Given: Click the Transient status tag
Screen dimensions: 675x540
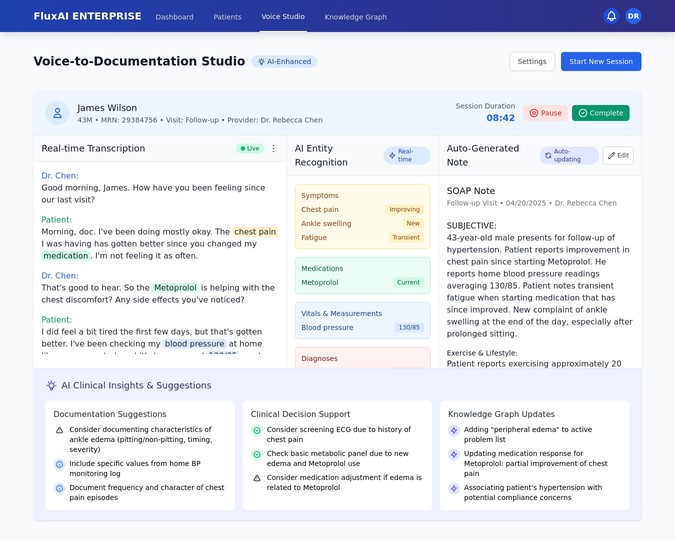Looking at the screenshot, I should click(406, 237).
